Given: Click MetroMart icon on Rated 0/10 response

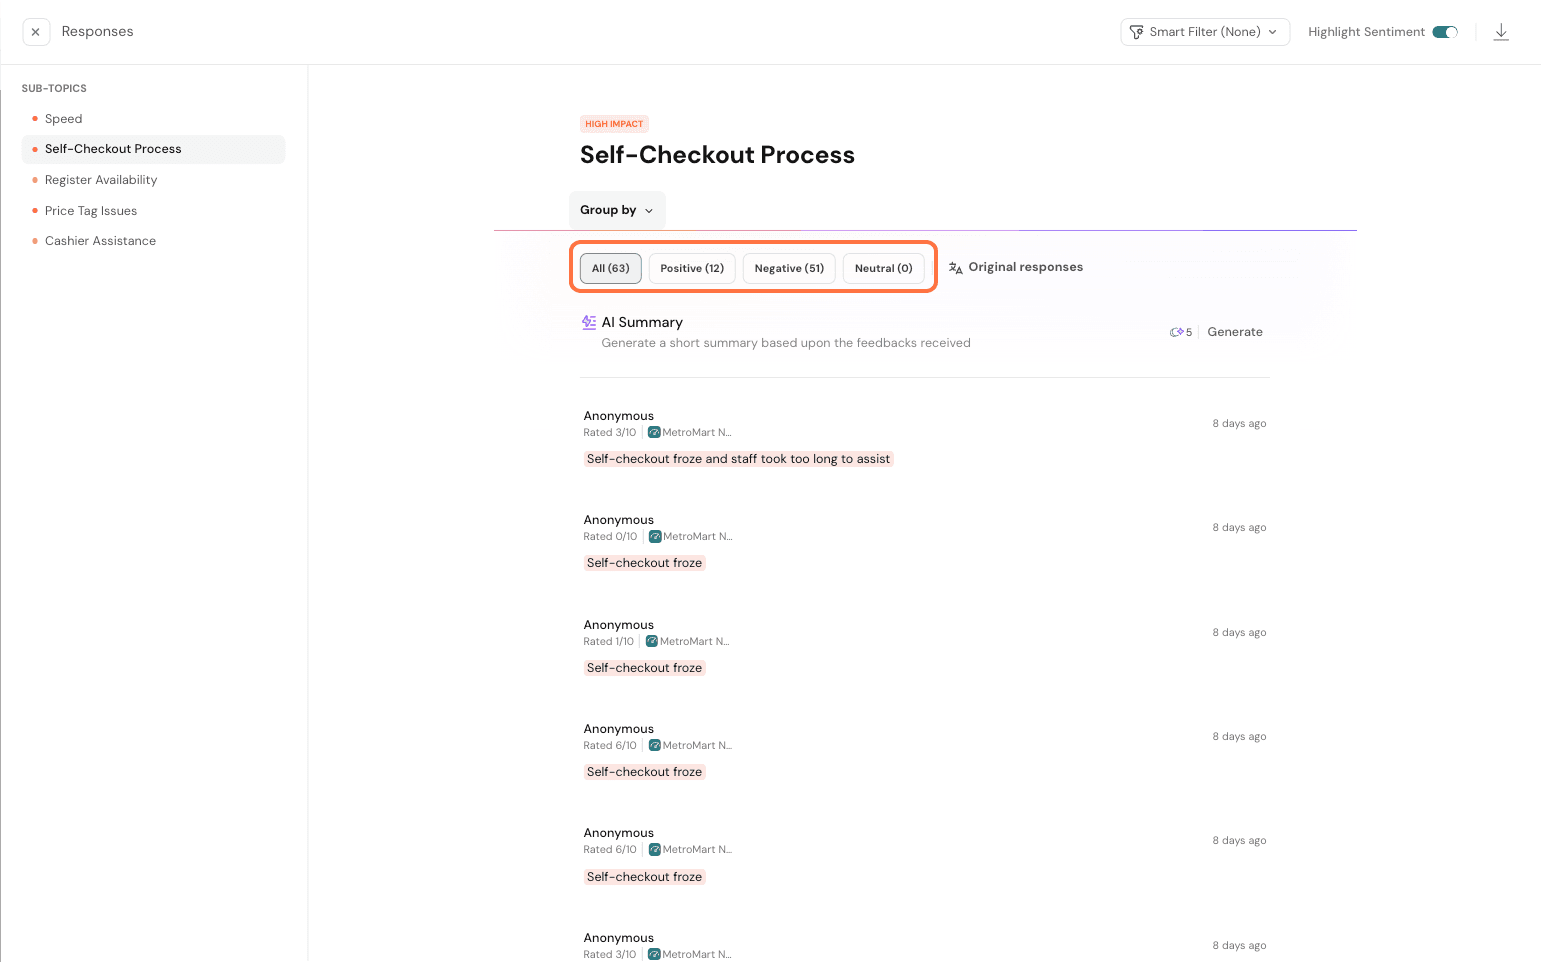Looking at the screenshot, I should [655, 537].
